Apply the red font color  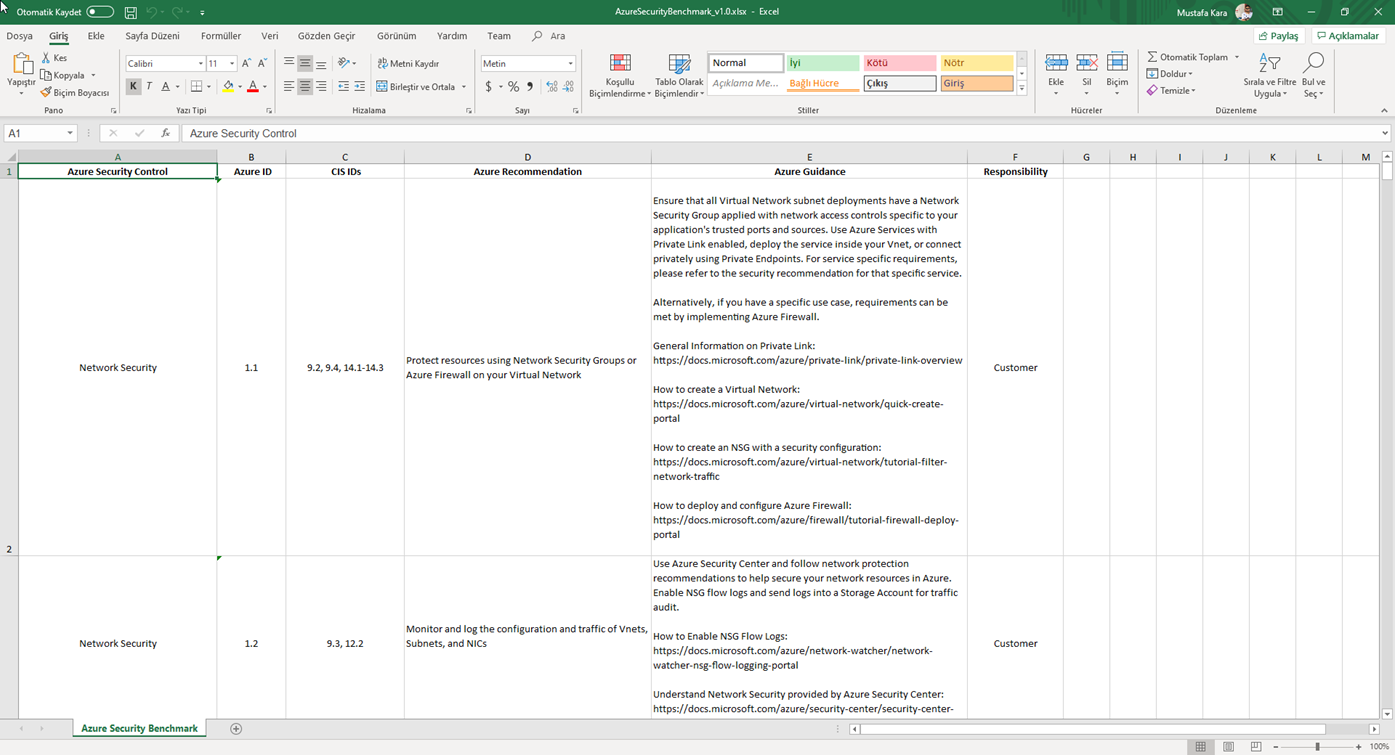tap(253, 87)
